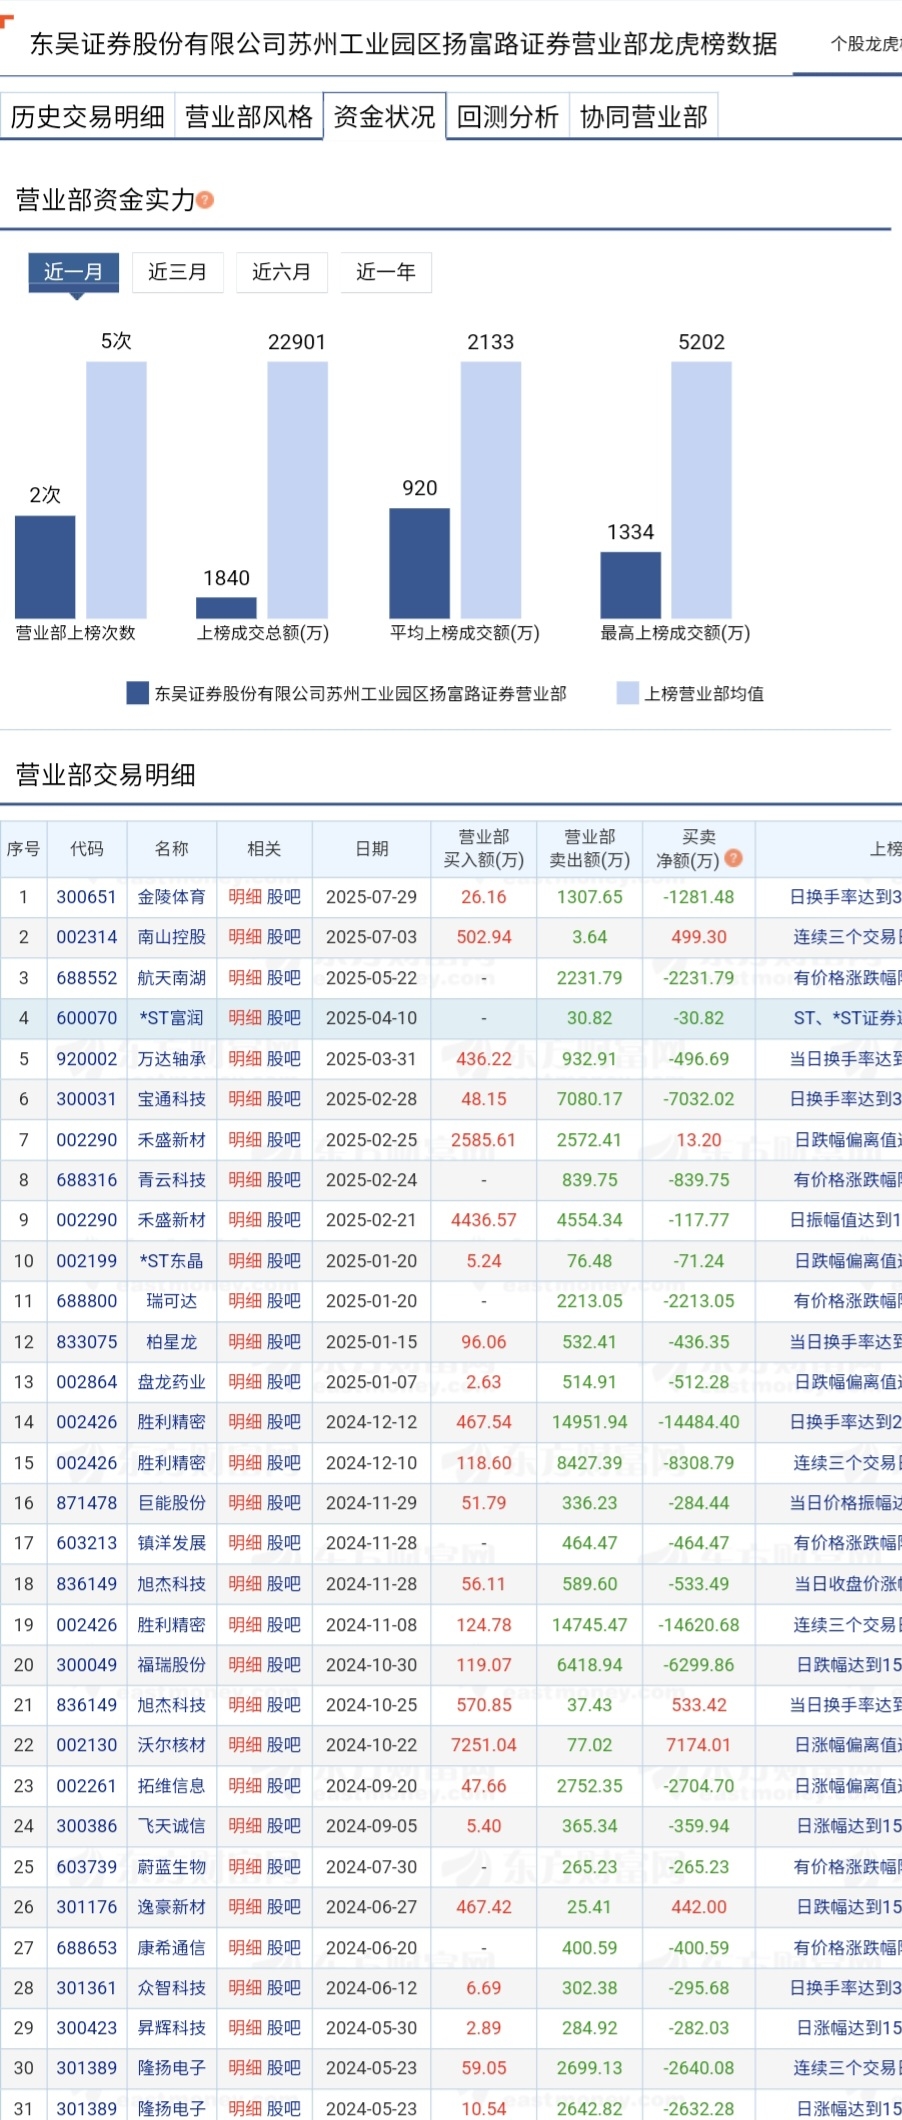Image resolution: width=902 pixels, height=2120 pixels.
Task: Open 禾盛新材 link dated 2025-02-21
Action: point(172,1220)
